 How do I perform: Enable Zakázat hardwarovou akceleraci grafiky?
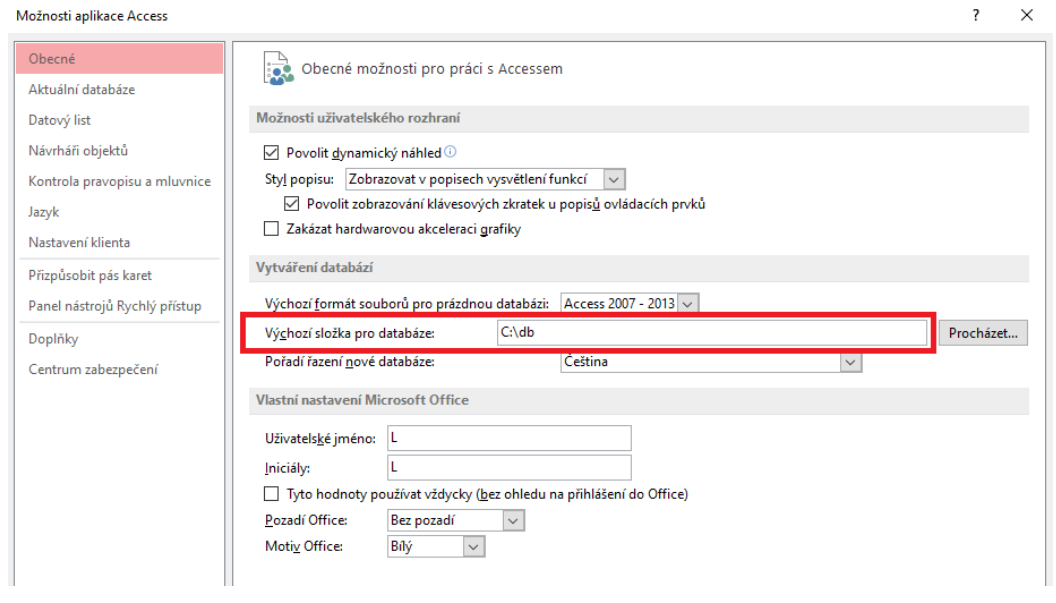click(x=271, y=229)
